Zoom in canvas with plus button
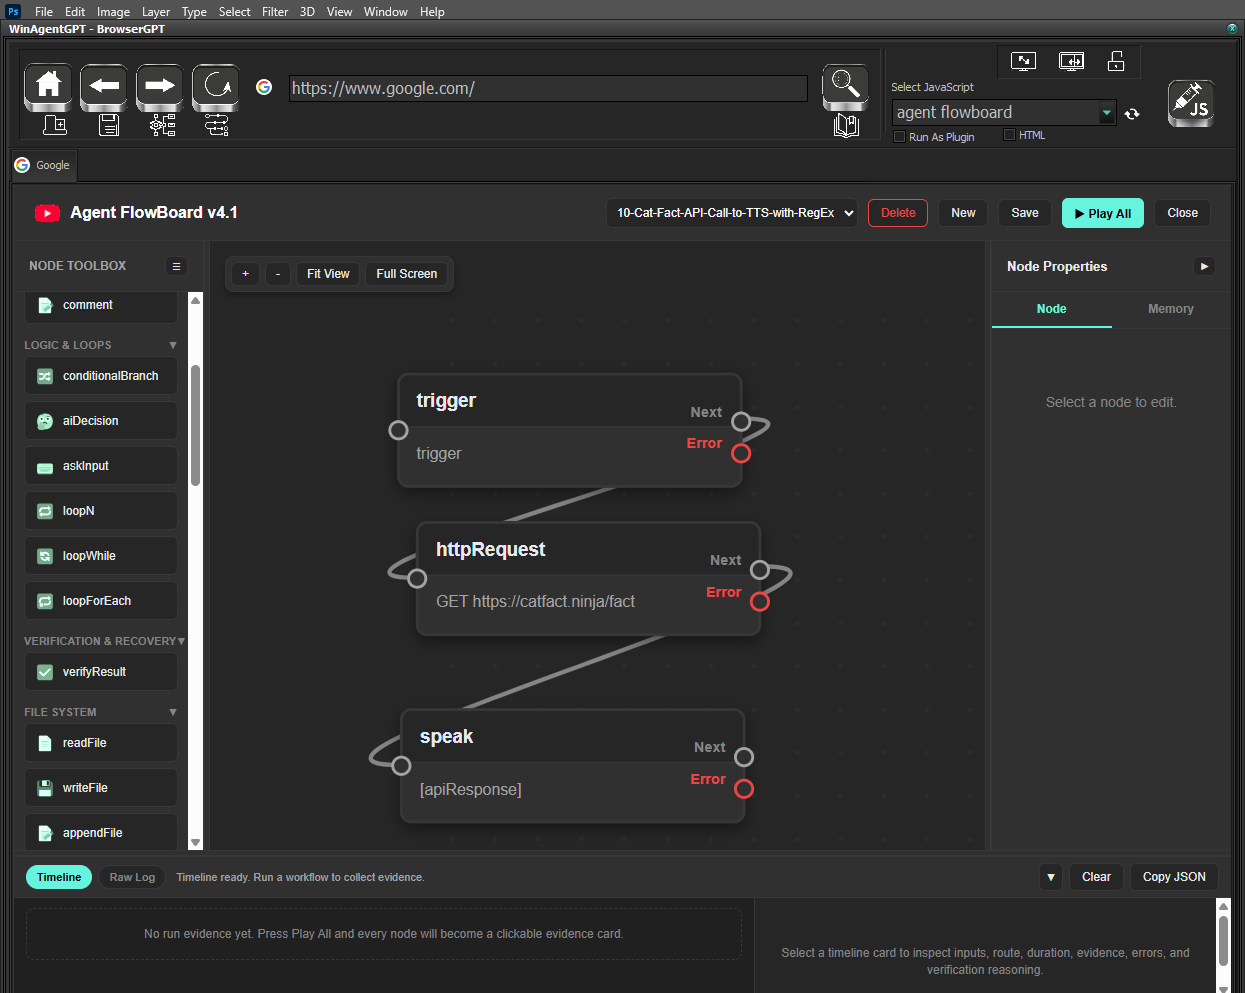 [245, 274]
